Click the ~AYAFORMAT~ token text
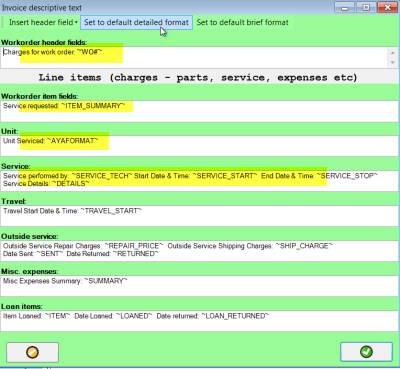The image size is (400, 369). (x=72, y=141)
